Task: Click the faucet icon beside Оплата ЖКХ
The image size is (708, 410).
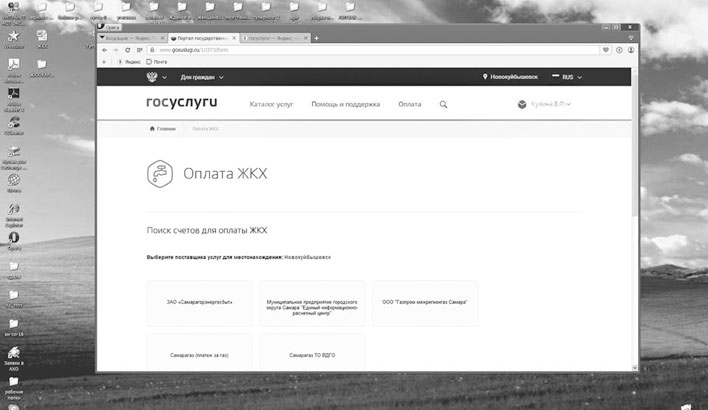Action: (160, 174)
